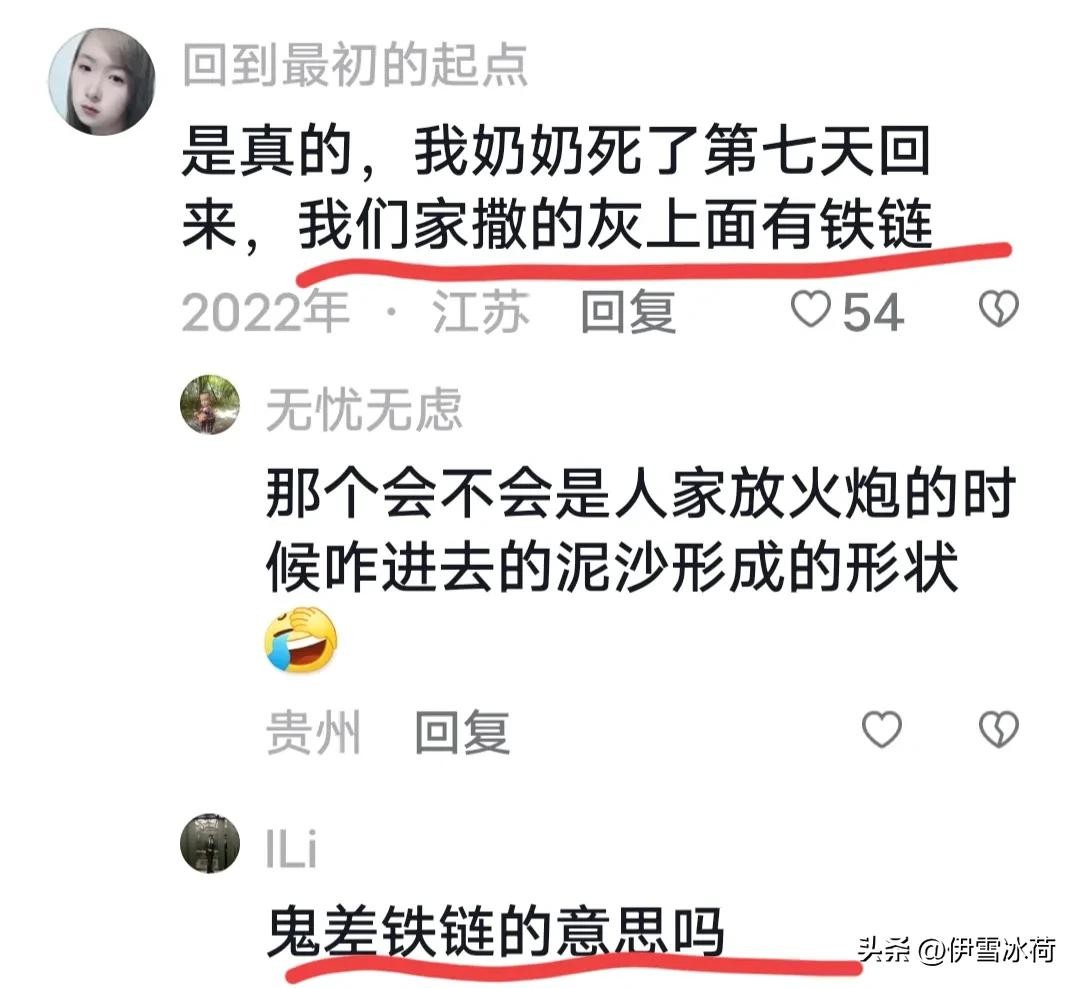1080x988 pixels.
Task: Tap the 2022年 · 江苏 timestamp label
Action: point(355,311)
